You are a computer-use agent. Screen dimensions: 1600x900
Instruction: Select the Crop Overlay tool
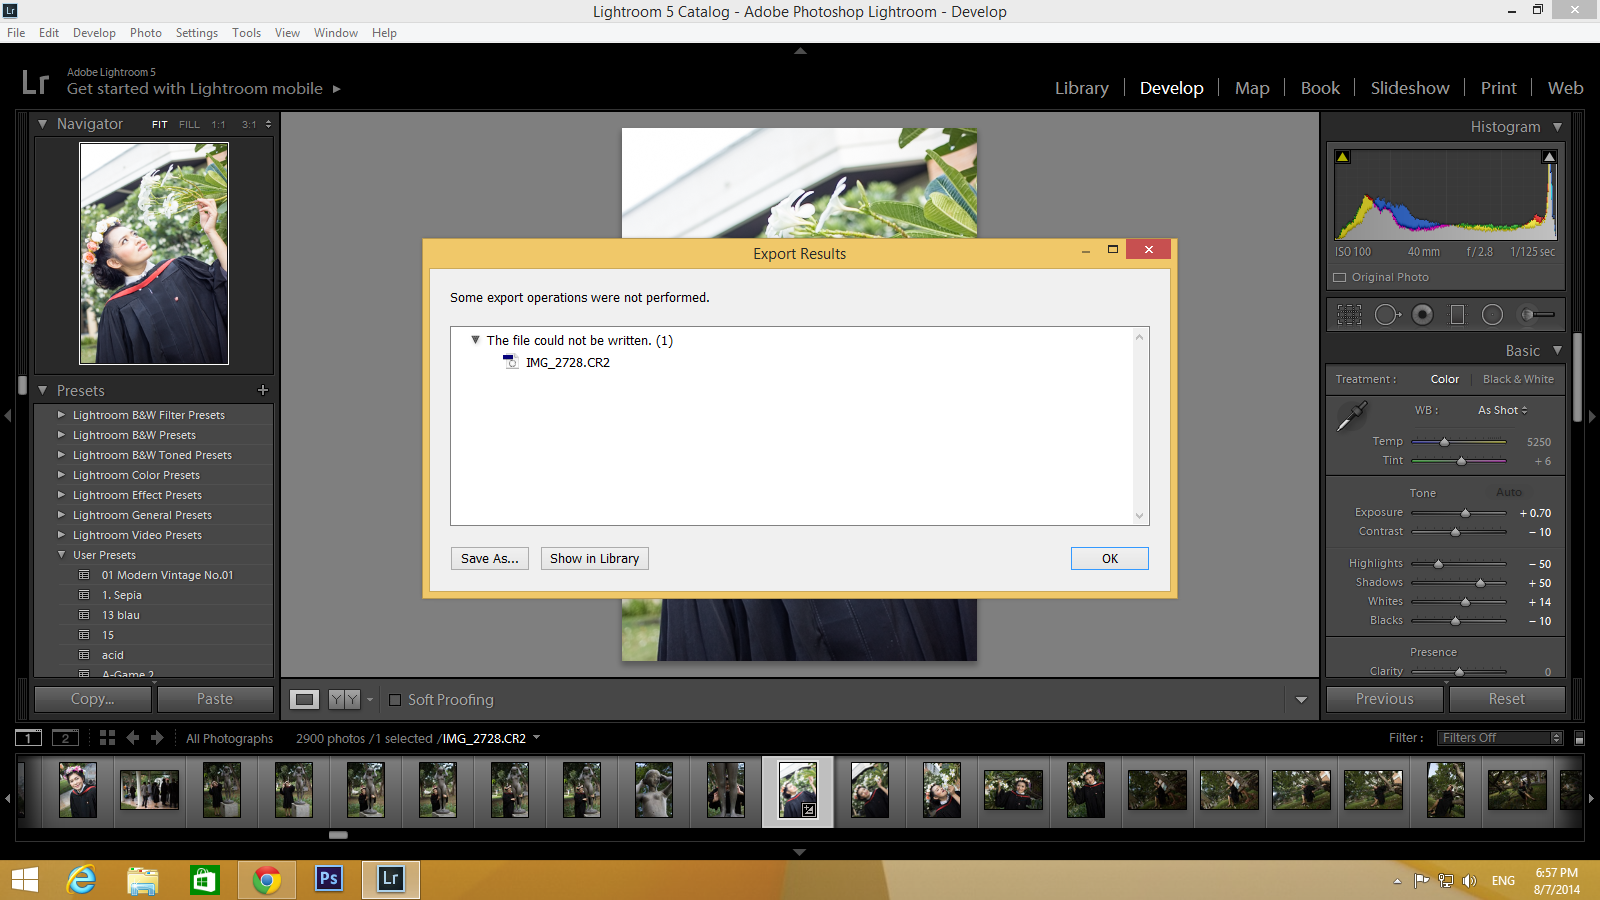pos(1349,315)
